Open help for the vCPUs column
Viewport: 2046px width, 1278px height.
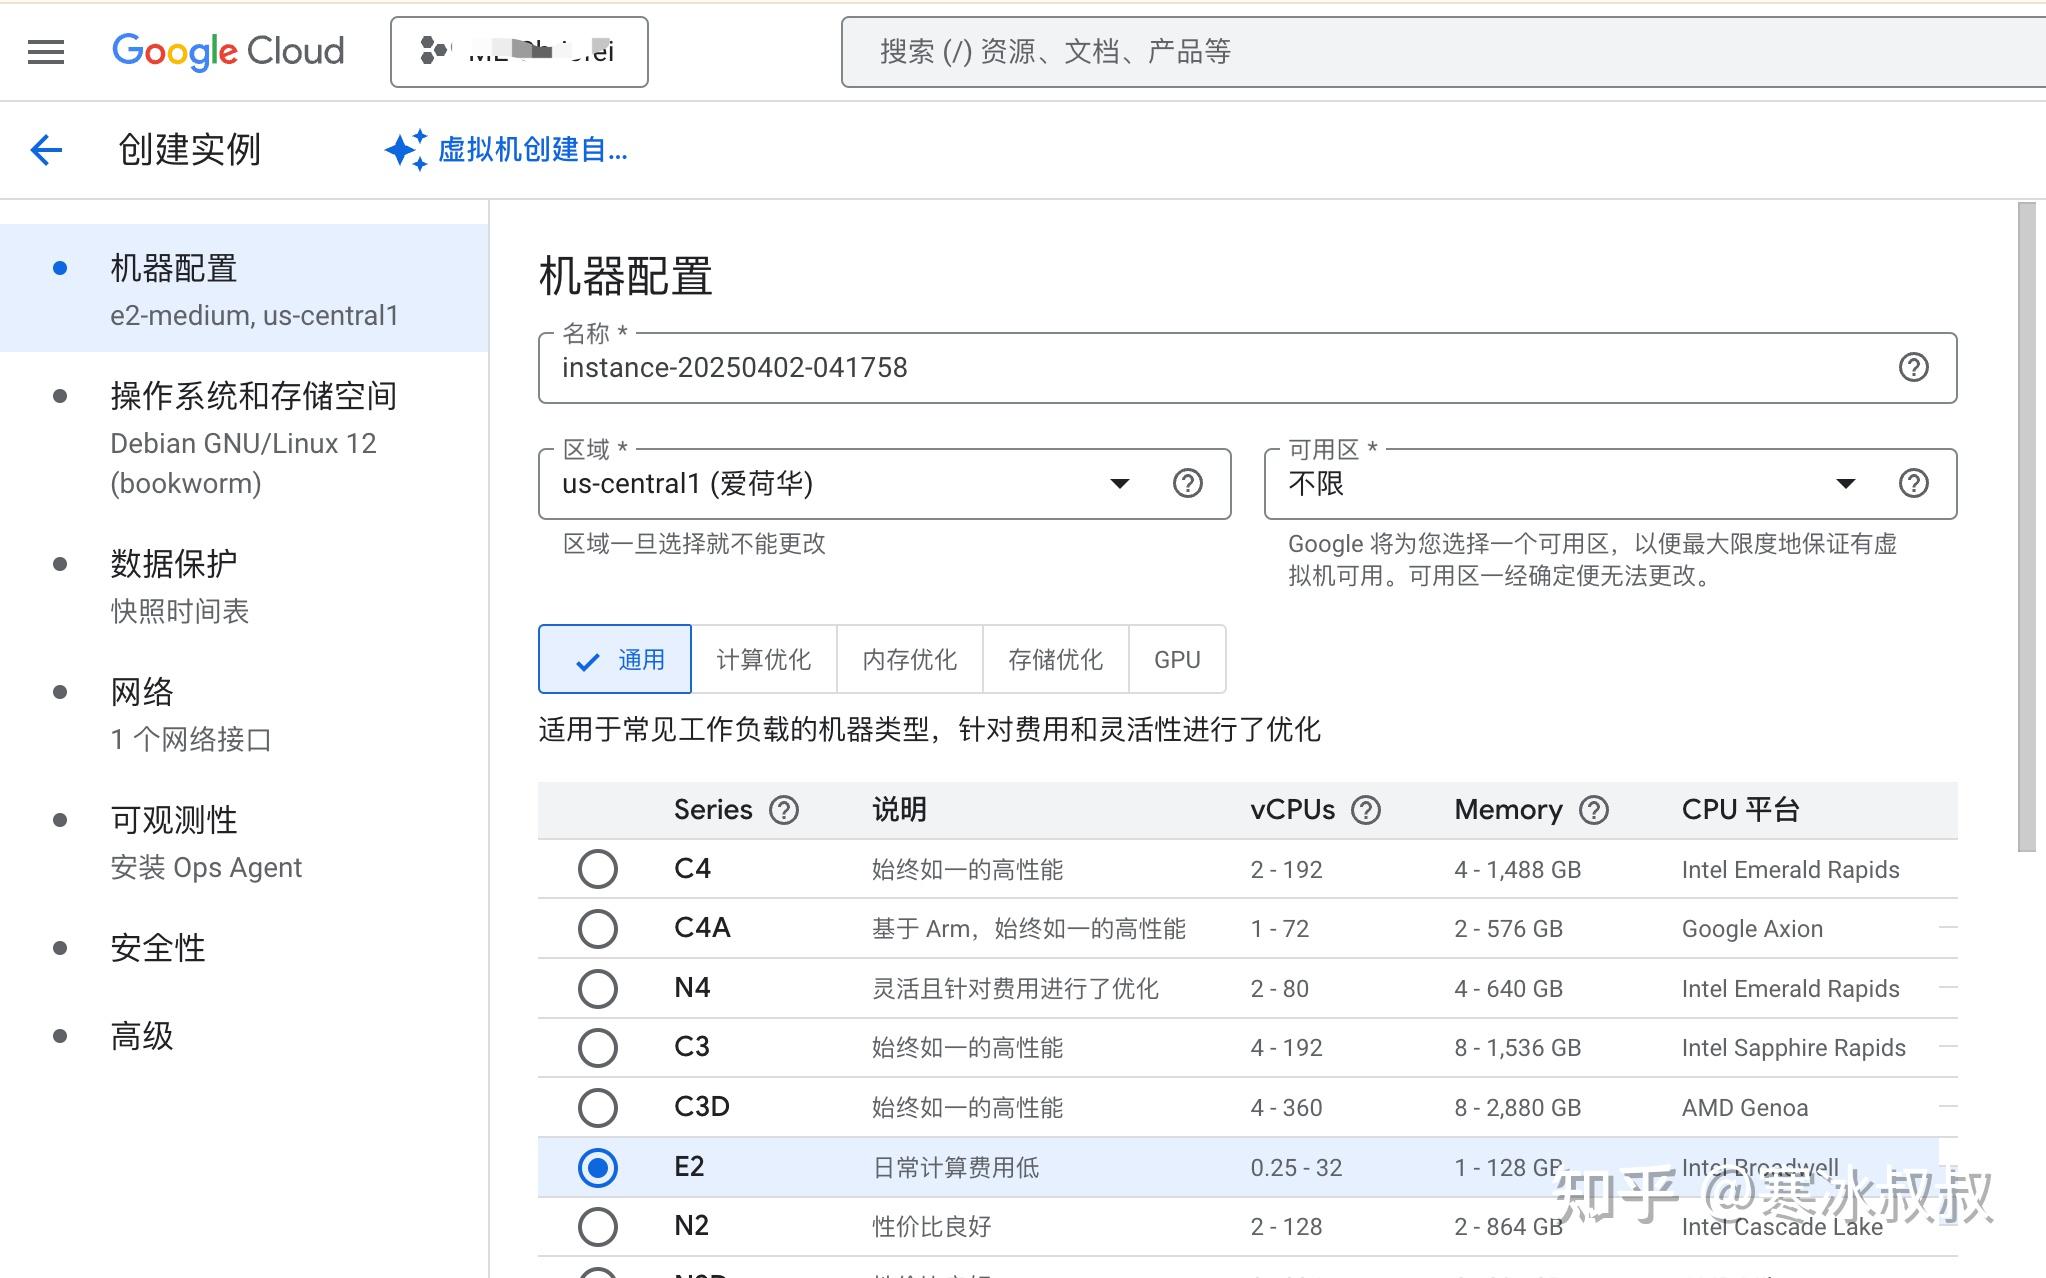point(1368,810)
